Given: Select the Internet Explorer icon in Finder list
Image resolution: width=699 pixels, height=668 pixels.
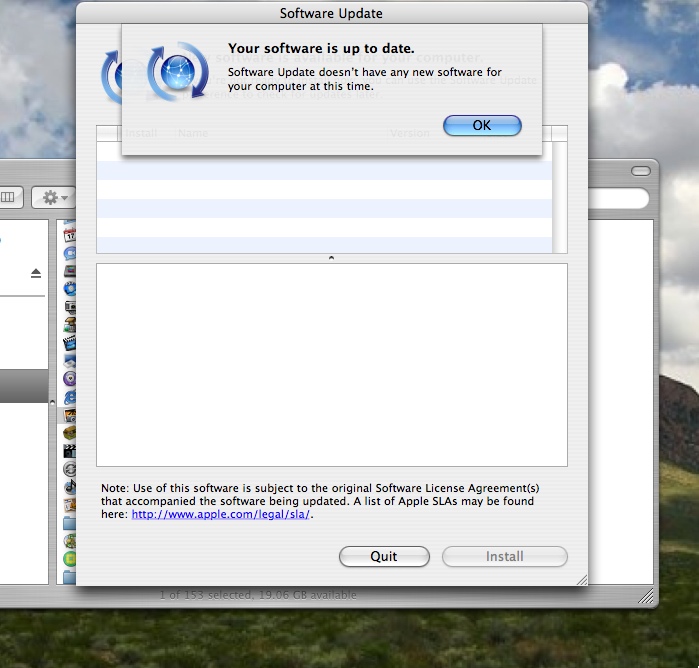Looking at the screenshot, I should tap(70, 396).
